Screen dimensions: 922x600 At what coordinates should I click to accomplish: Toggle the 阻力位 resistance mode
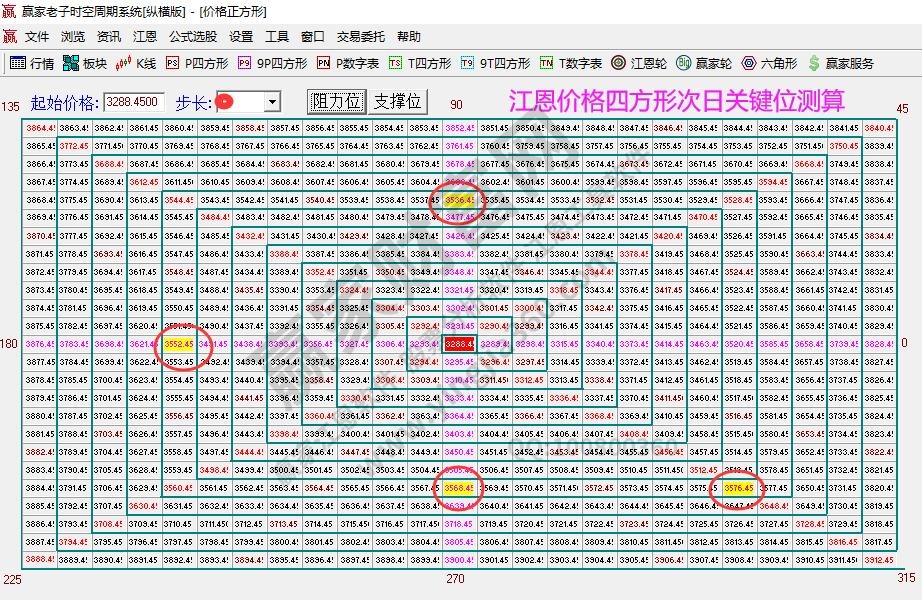coord(335,100)
